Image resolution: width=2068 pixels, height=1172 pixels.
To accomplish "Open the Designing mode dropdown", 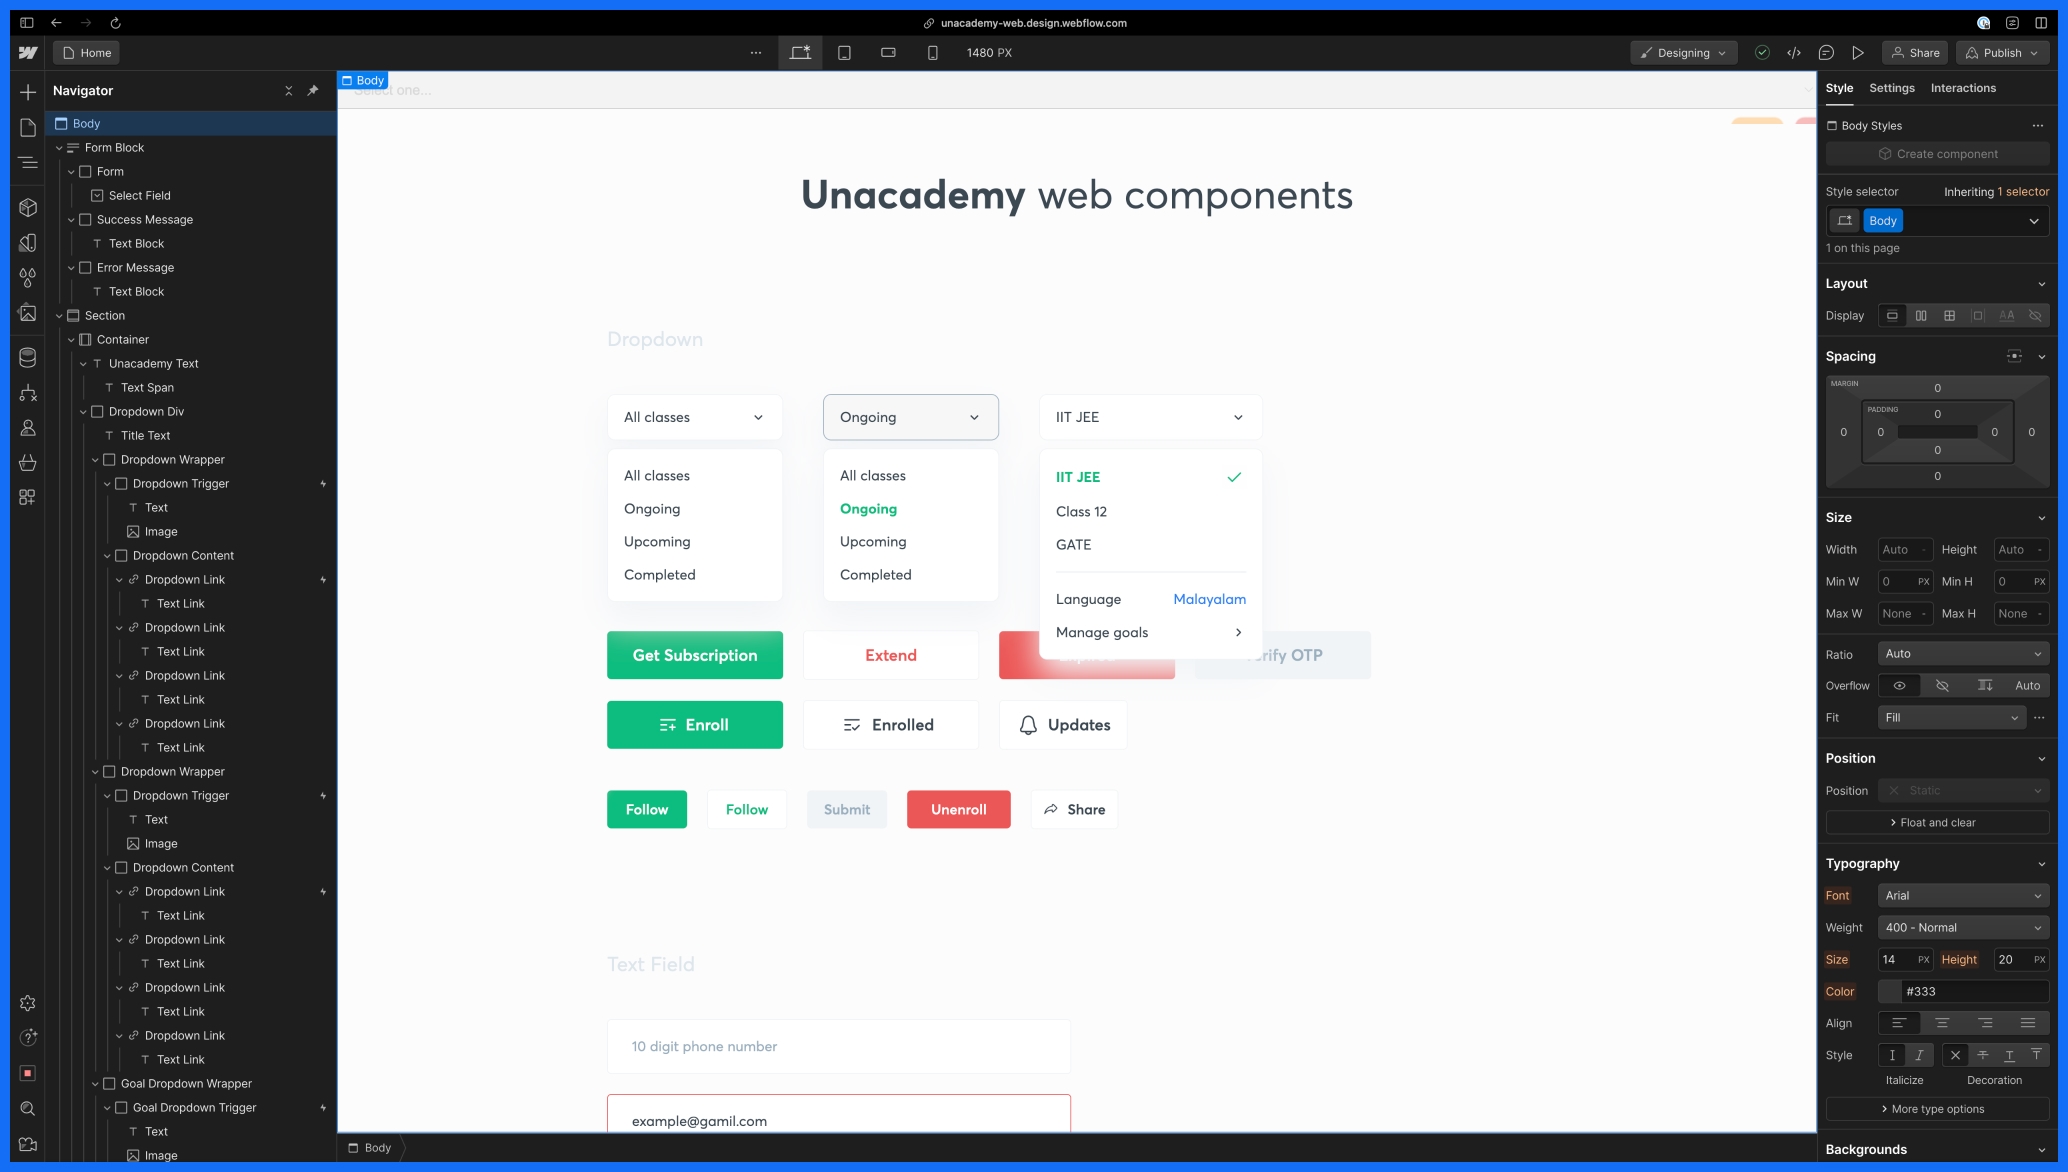I will (1683, 53).
